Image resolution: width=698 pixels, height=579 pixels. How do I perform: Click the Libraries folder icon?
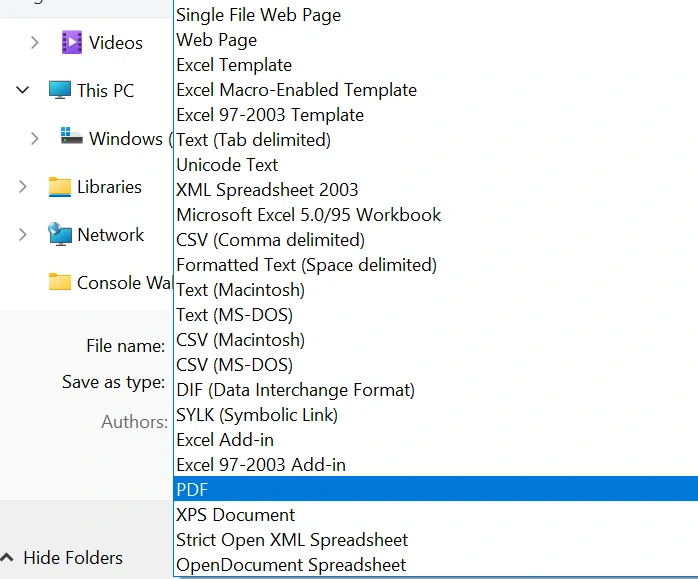pyautogui.click(x=60, y=187)
